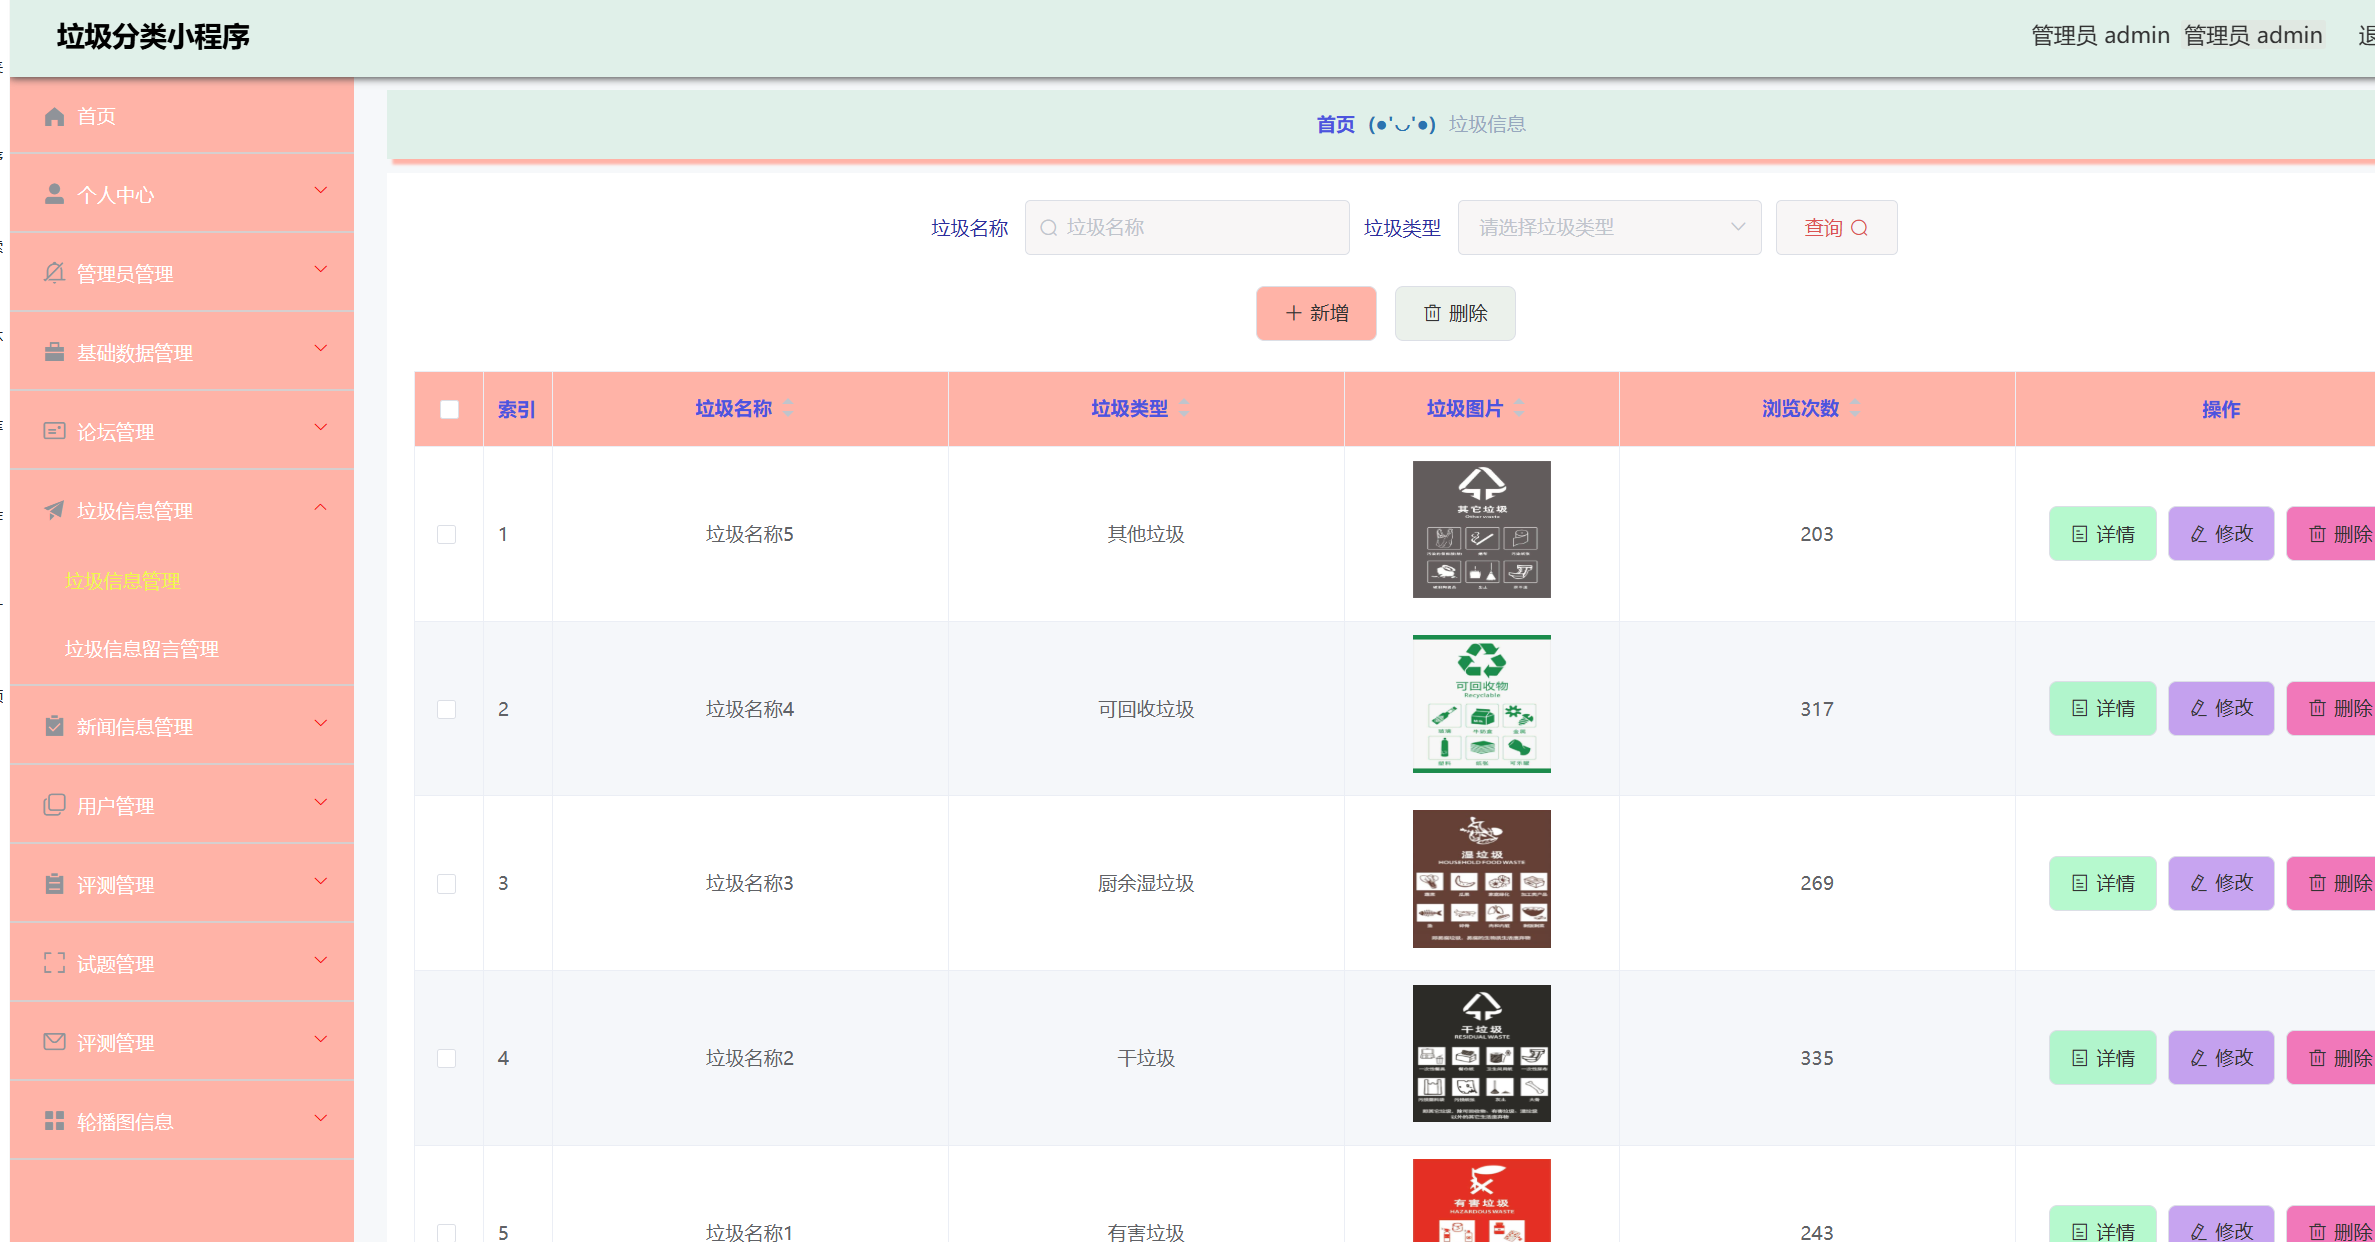Select the 垃圾信息管理 submenu item
The height and width of the screenshot is (1242, 2375).
click(x=123, y=581)
